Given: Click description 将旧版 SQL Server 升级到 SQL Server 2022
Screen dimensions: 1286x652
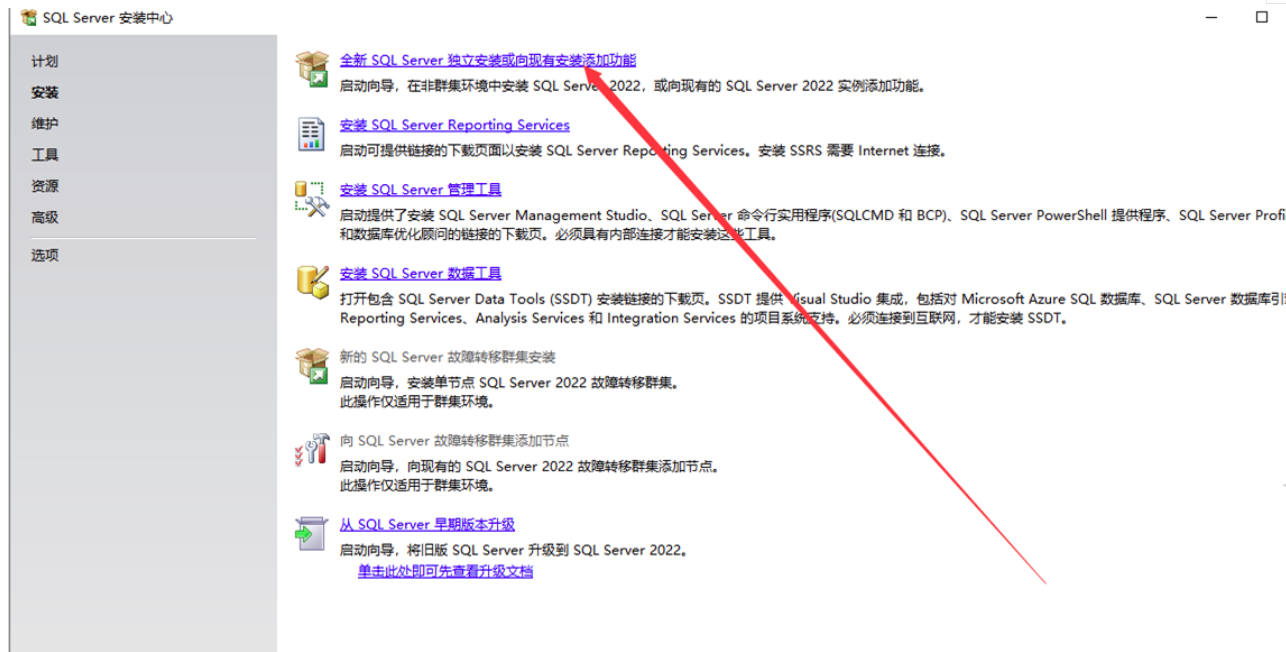Looking at the screenshot, I should click(514, 550).
